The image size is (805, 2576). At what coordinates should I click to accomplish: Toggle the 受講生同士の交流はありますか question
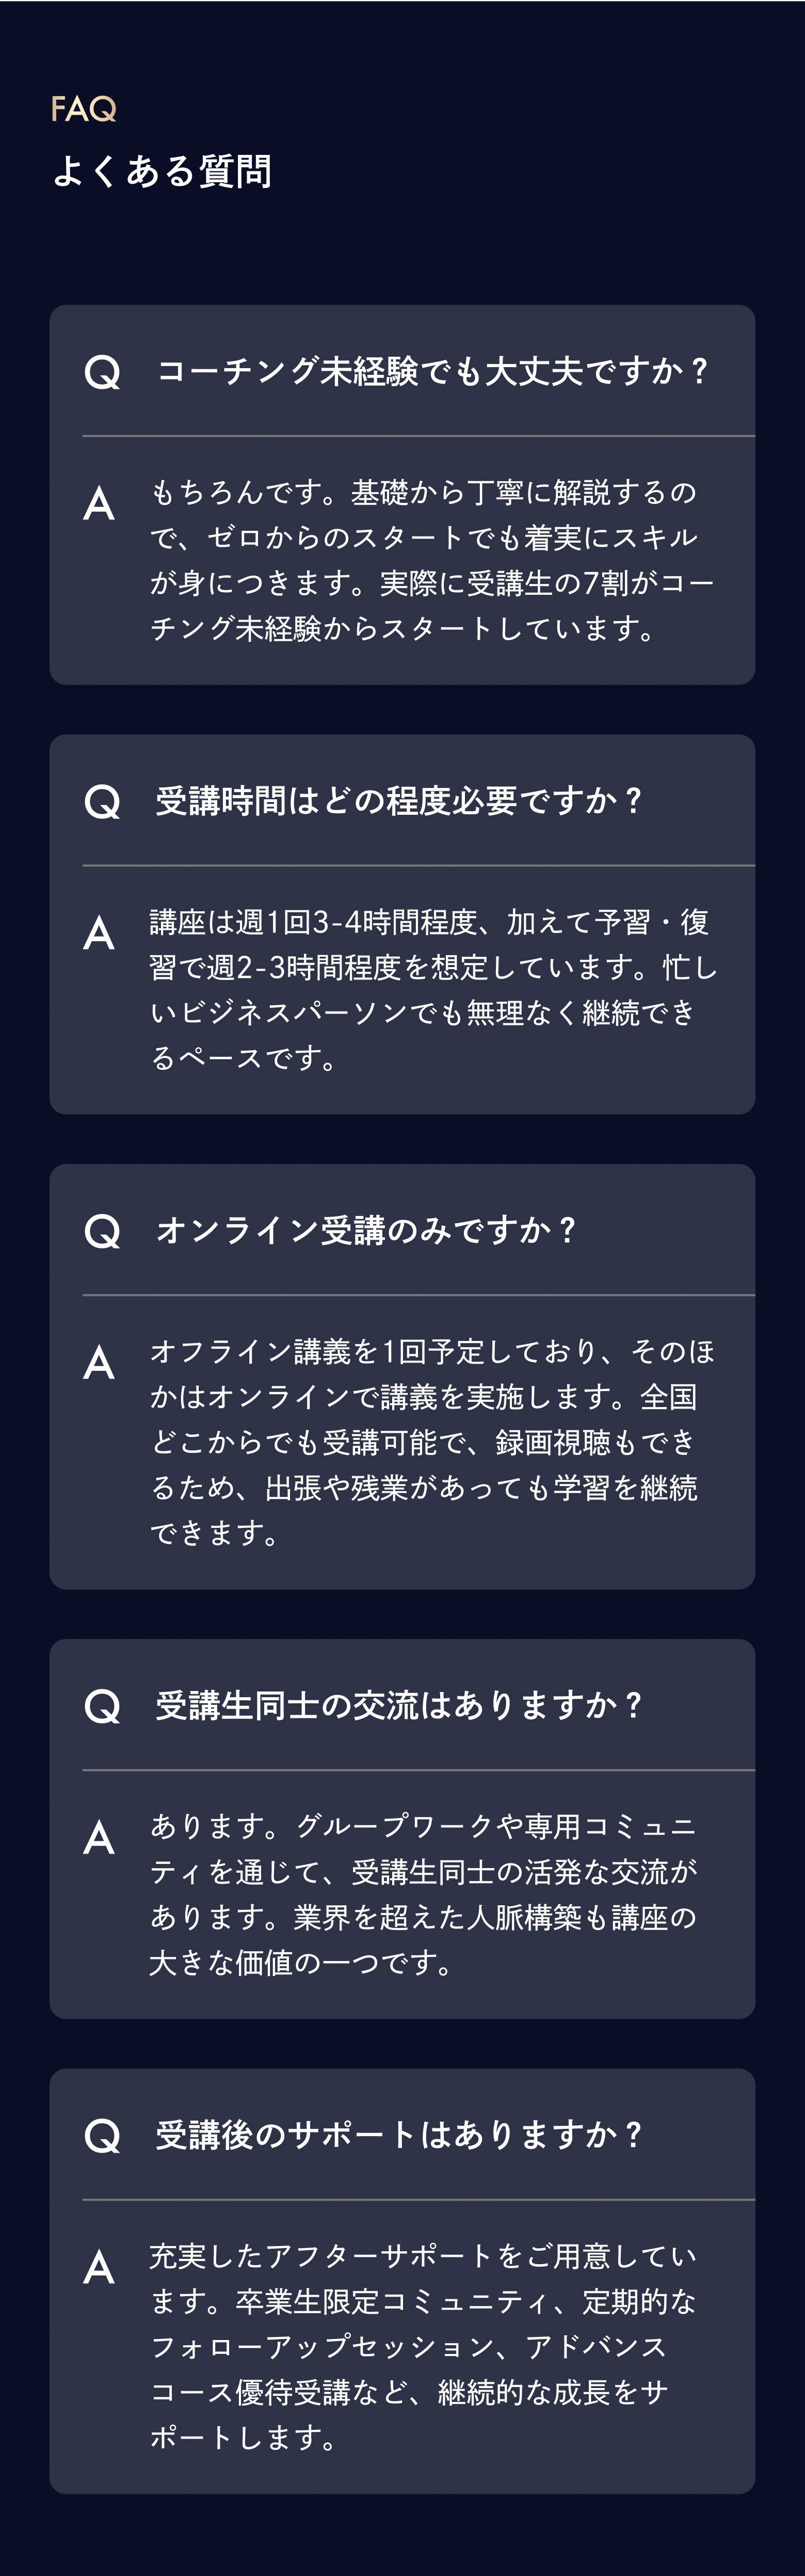pyautogui.click(x=398, y=1706)
